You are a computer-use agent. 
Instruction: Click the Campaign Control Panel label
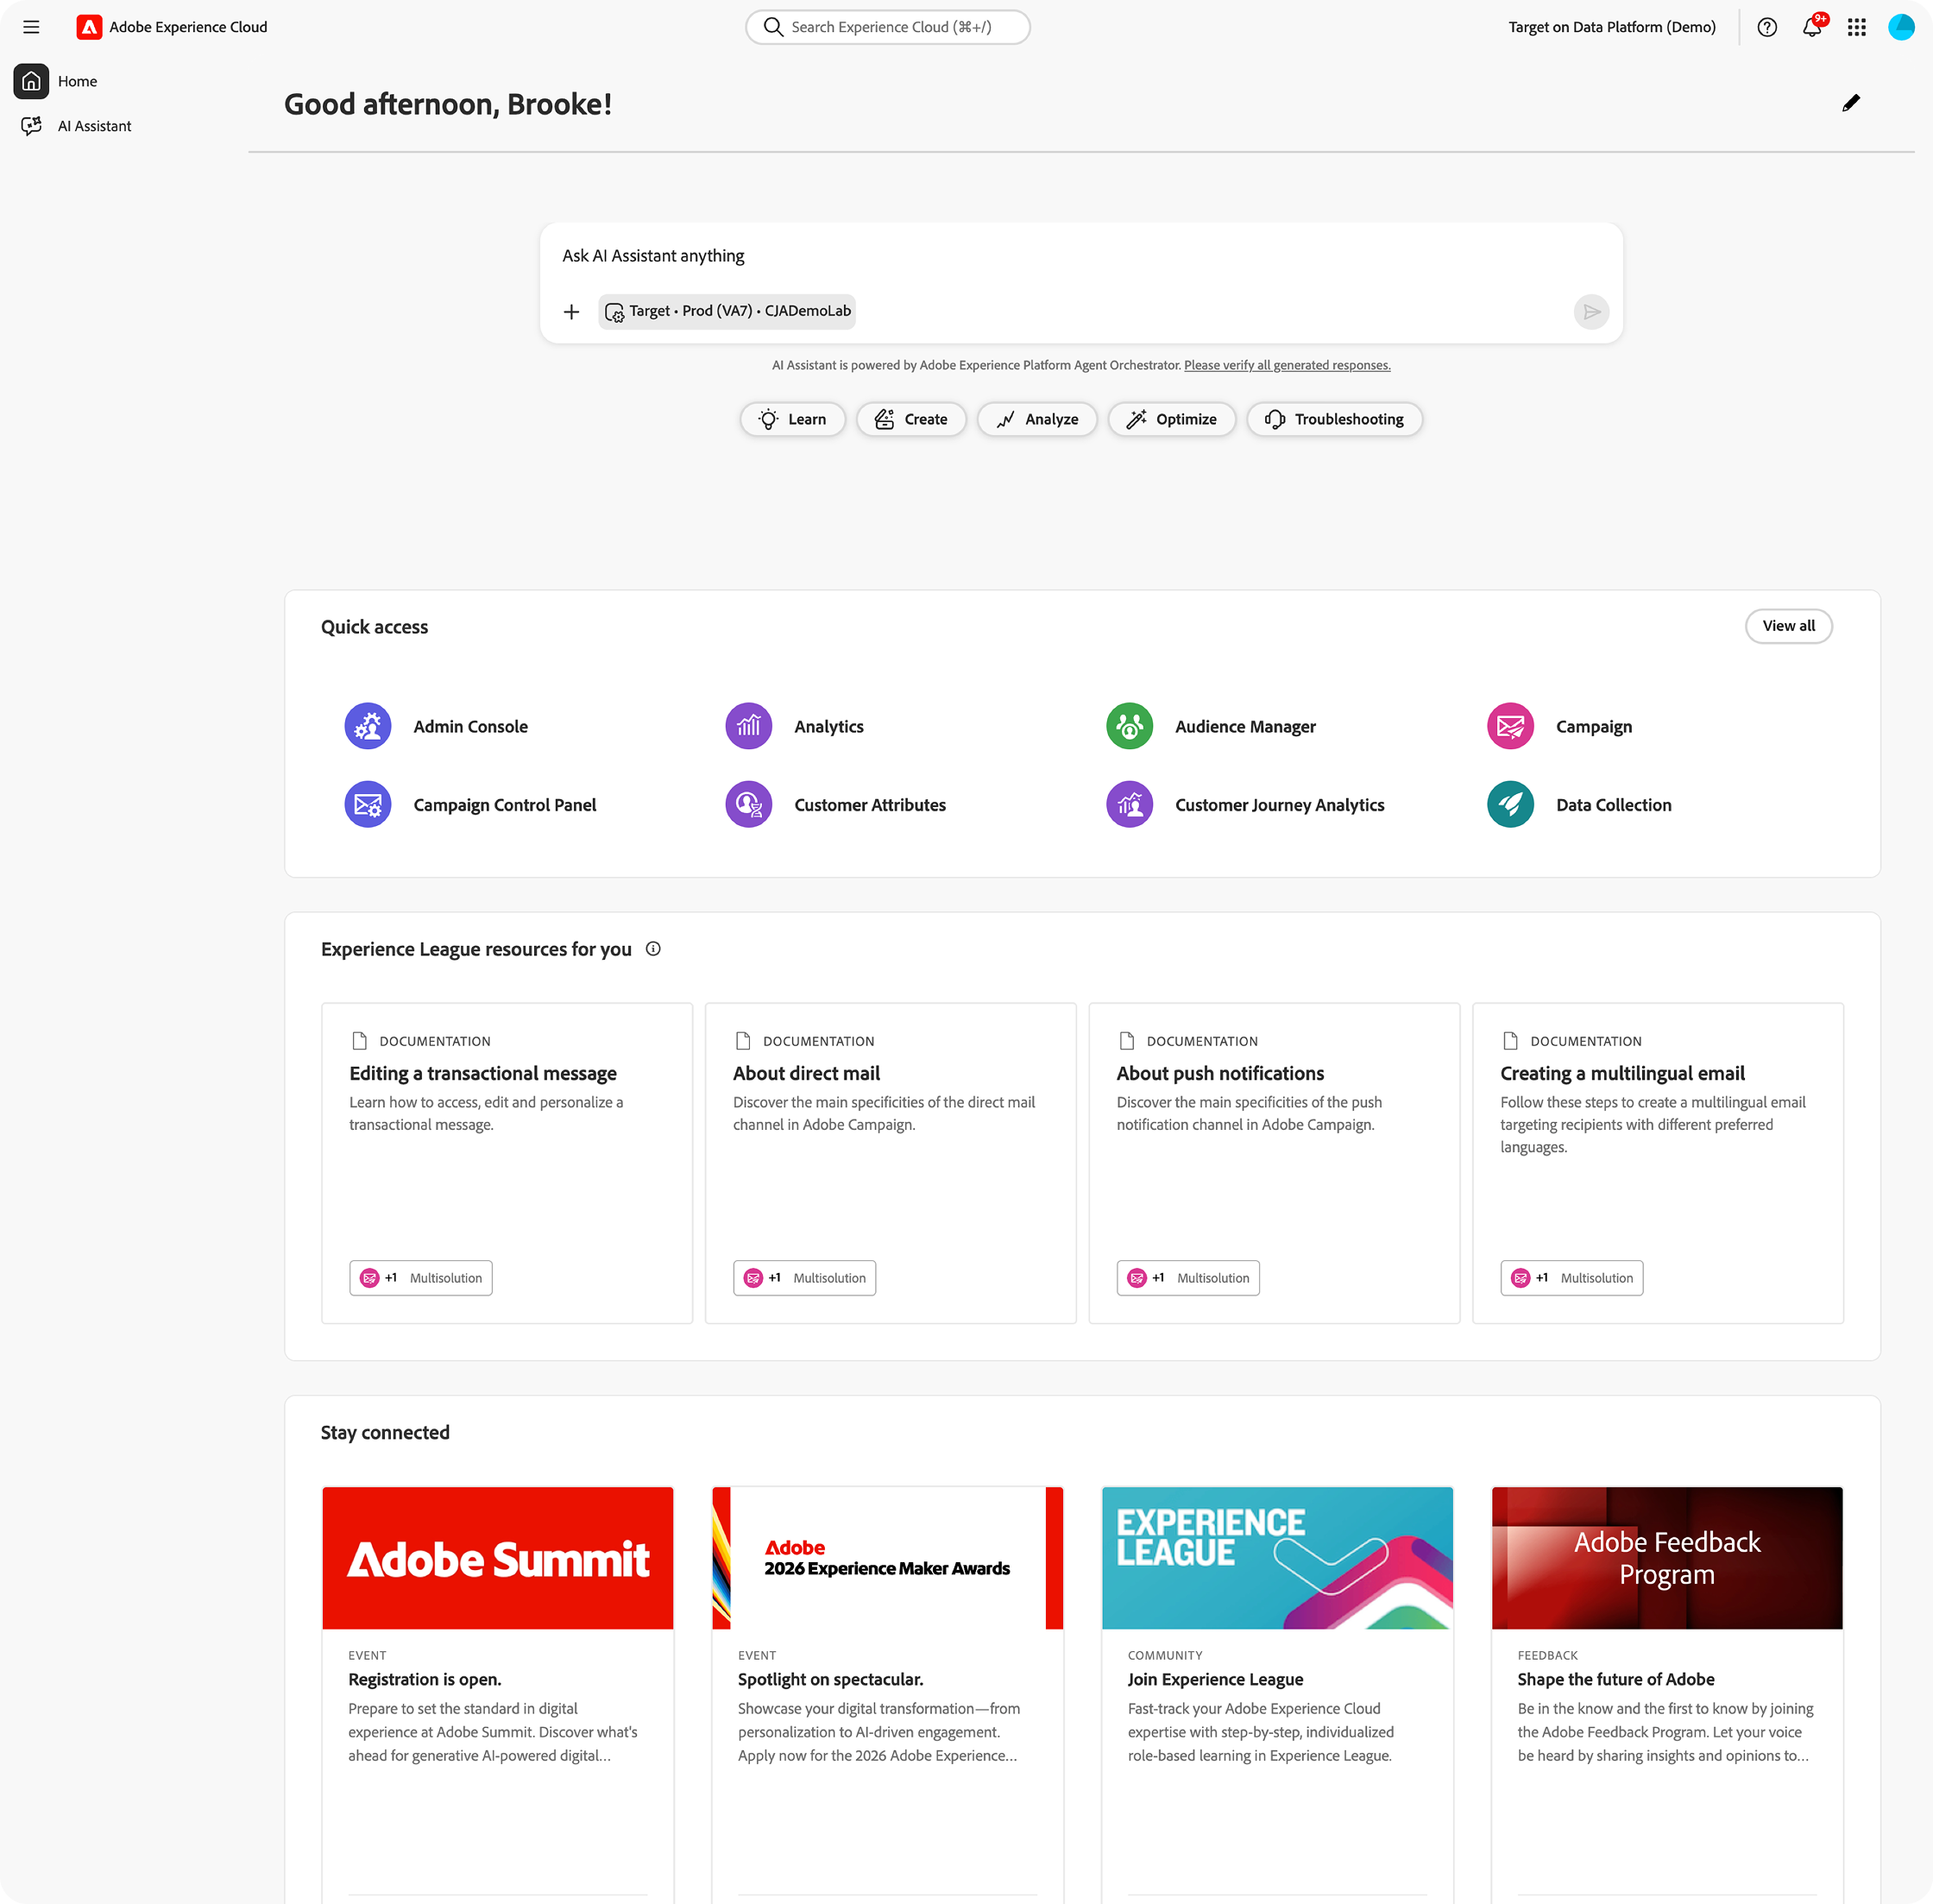coord(505,805)
